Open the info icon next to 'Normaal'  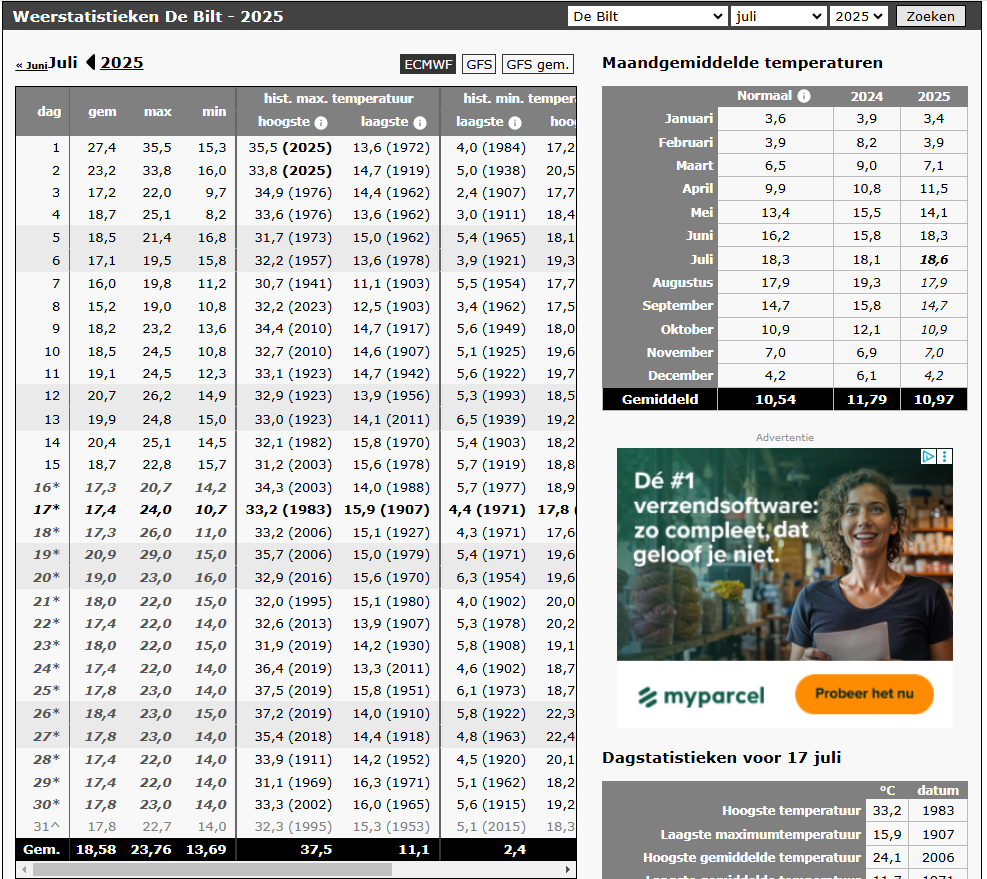click(804, 97)
